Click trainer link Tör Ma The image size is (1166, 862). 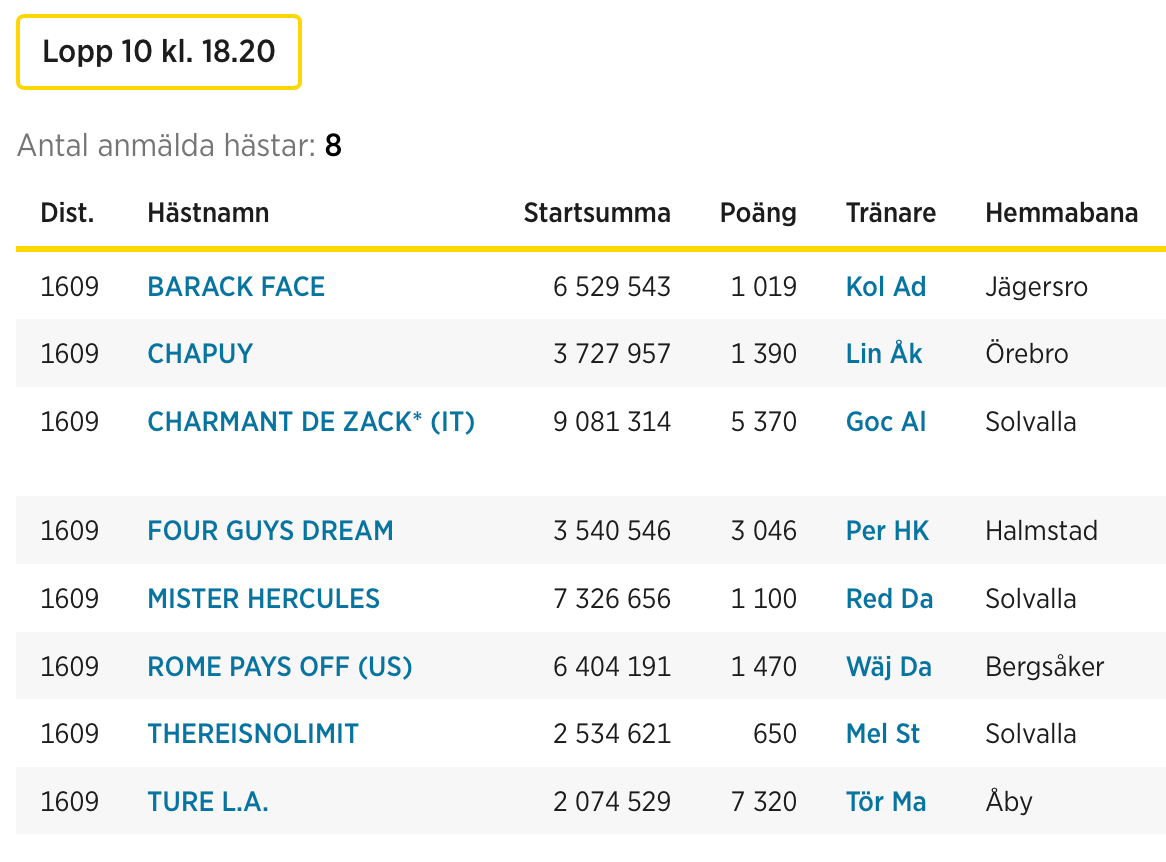click(886, 802)
